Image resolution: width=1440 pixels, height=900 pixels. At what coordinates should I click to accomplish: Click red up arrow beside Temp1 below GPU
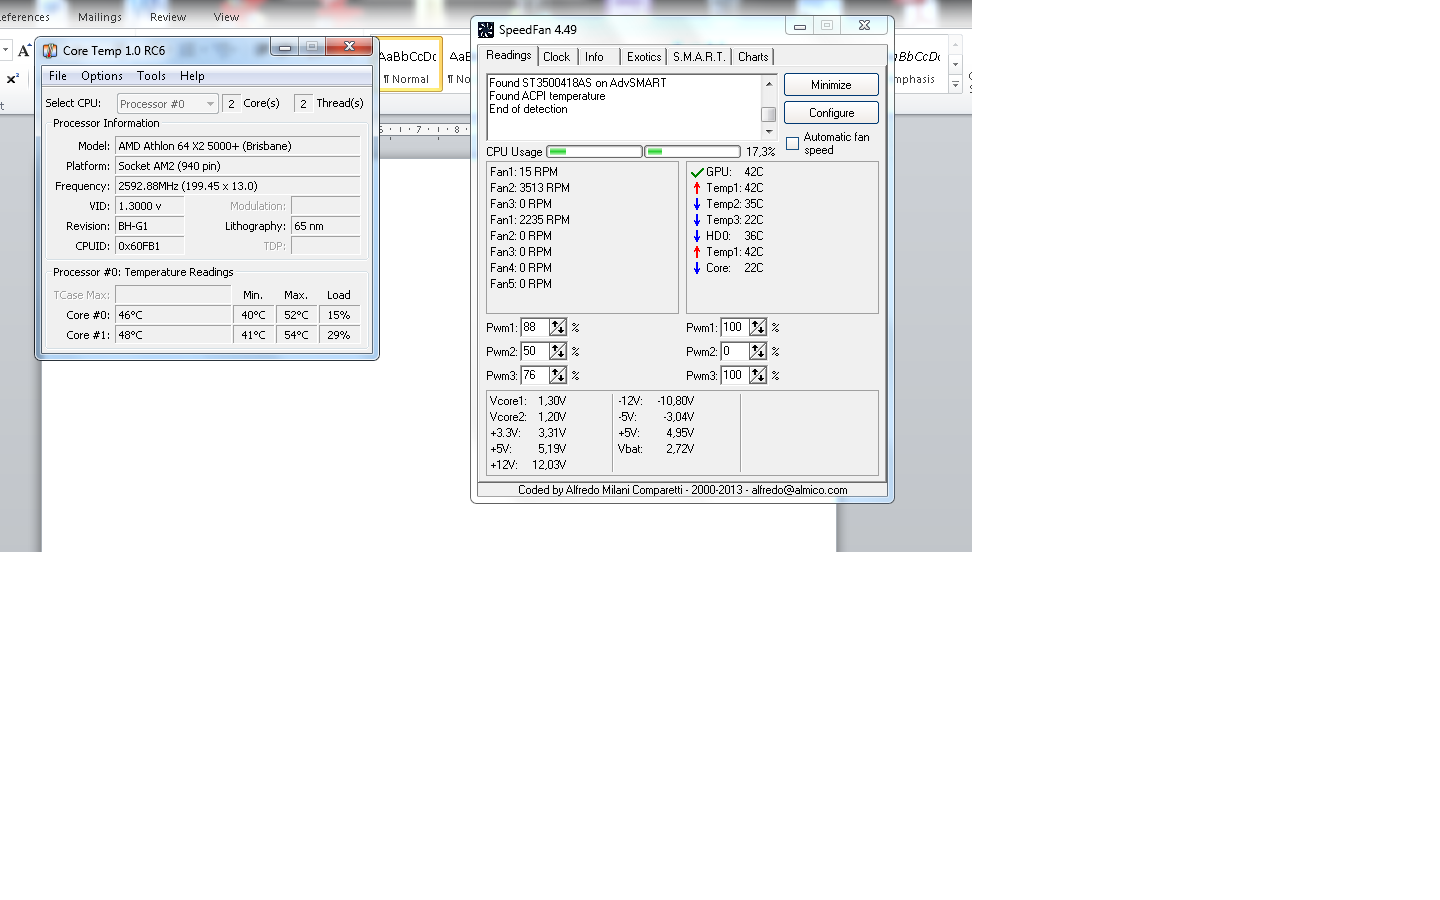tap(697, 188)
